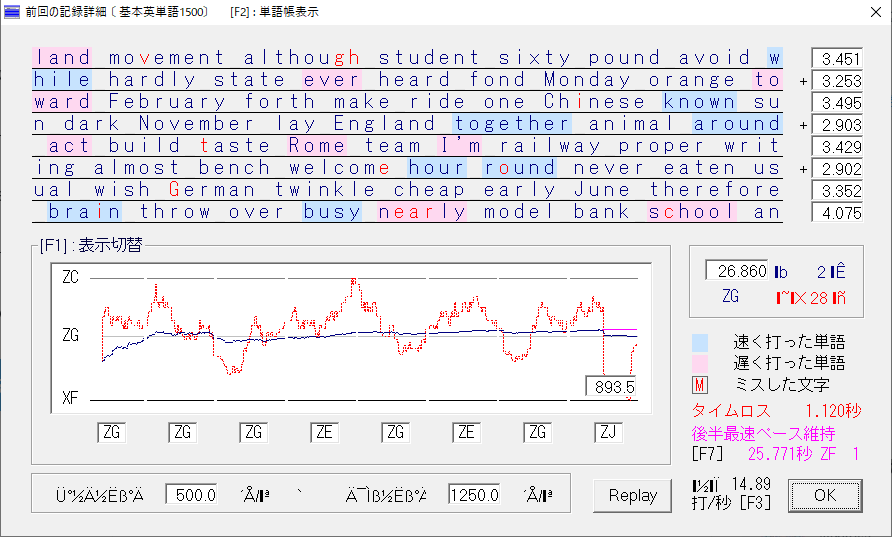
Task: Click the [F7] 25.771秒 line
Action: click(775, 454)
